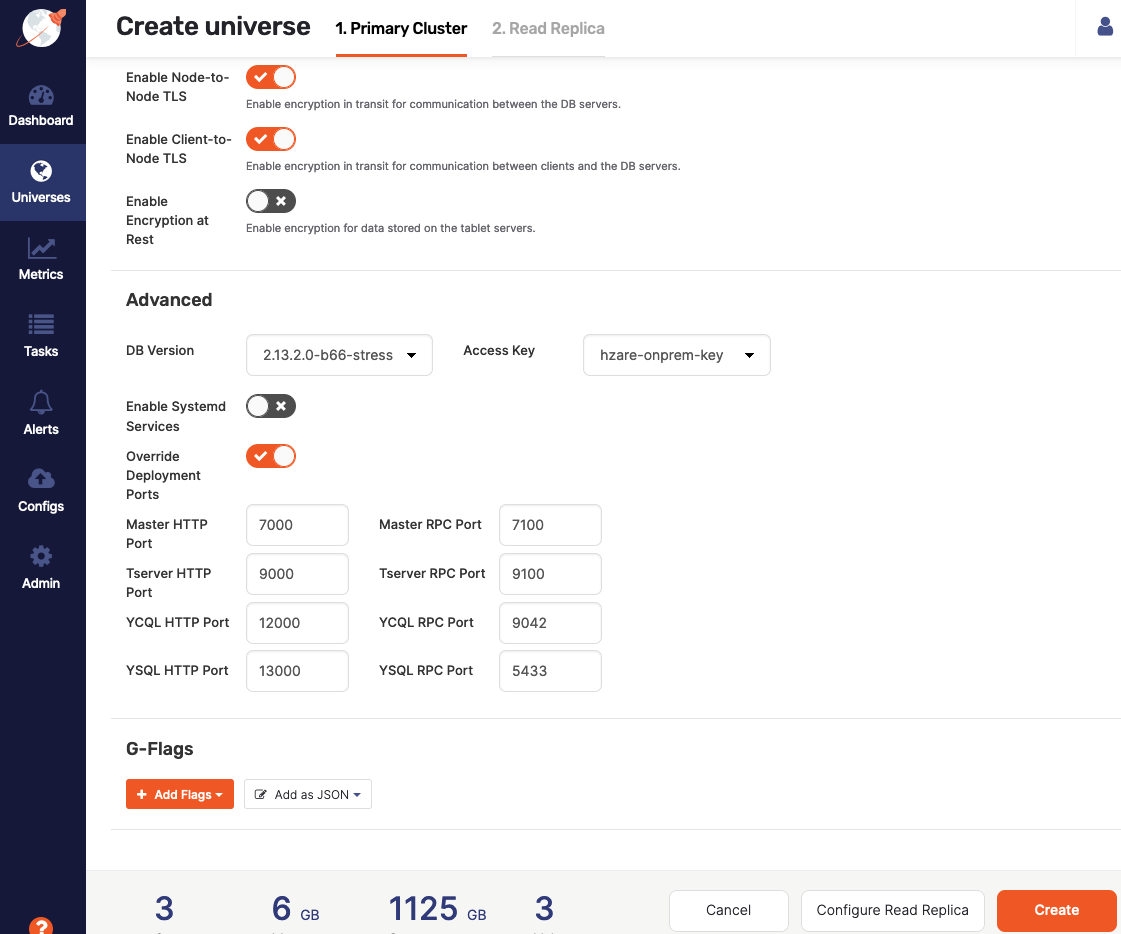Enable Systemd Services switch
This screenshot has width=1121, height=934.
coord(271,406)
